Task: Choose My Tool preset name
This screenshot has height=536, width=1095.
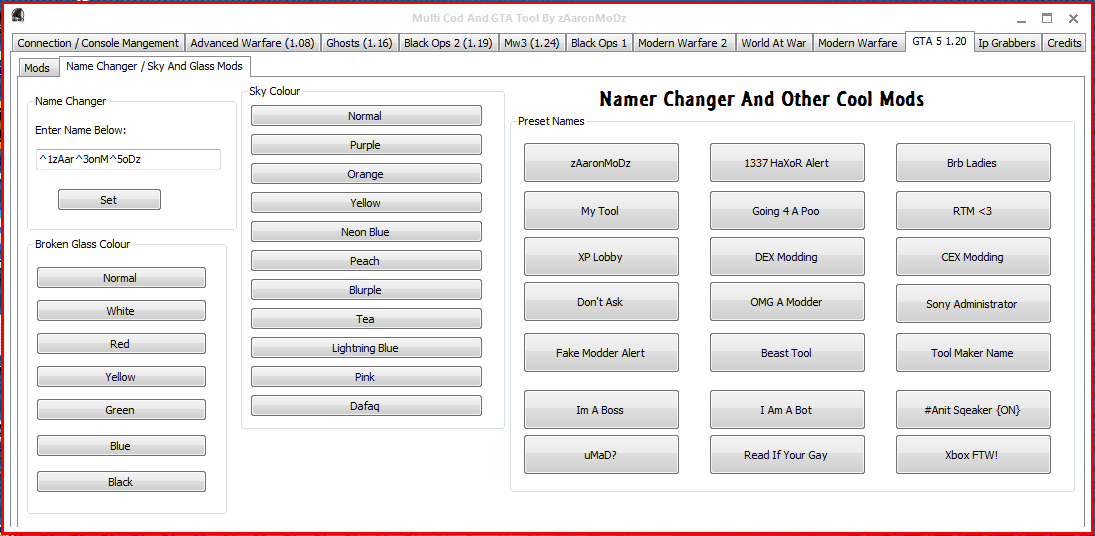Action: point(601,211)
